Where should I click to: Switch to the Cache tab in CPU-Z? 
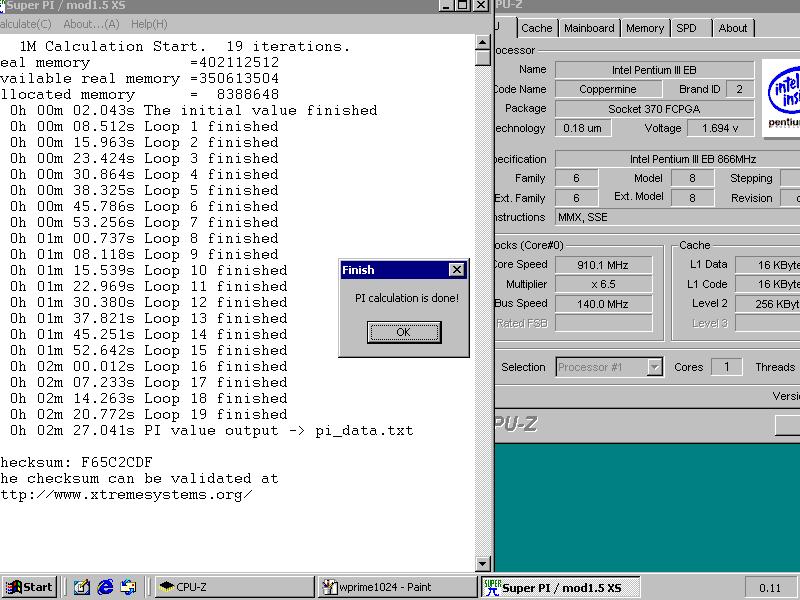click(x=537, y=28)
